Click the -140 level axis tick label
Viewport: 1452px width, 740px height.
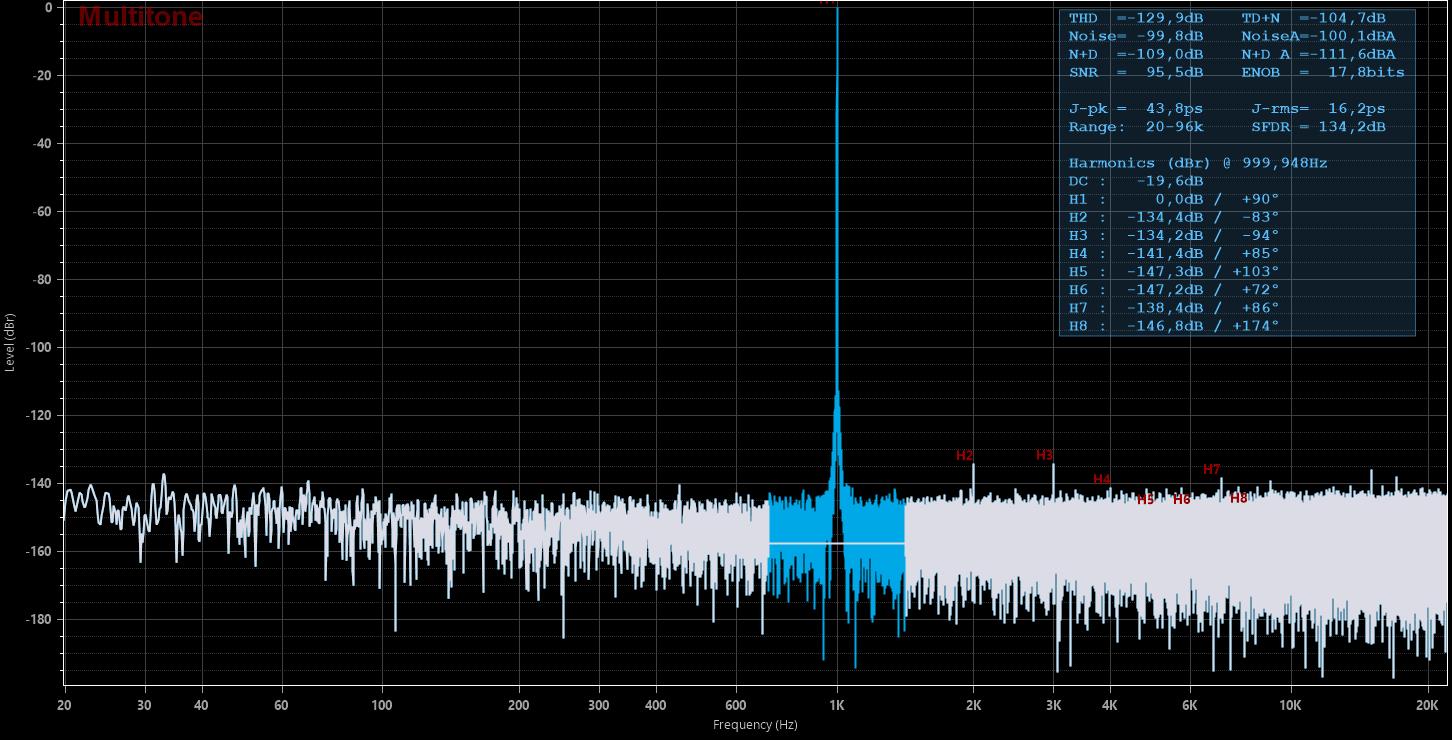39,483
